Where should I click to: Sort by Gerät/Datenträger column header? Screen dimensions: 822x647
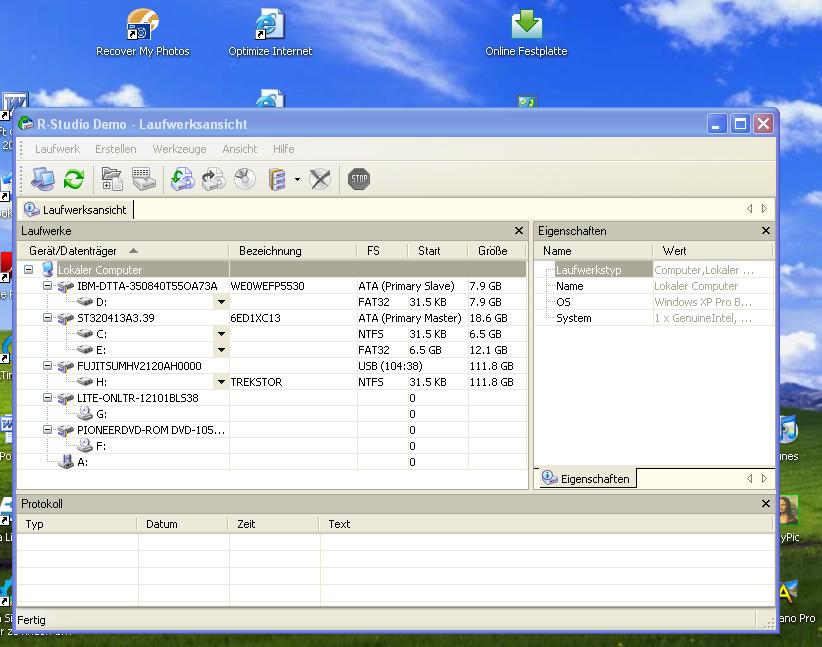[x=123, y=251]
